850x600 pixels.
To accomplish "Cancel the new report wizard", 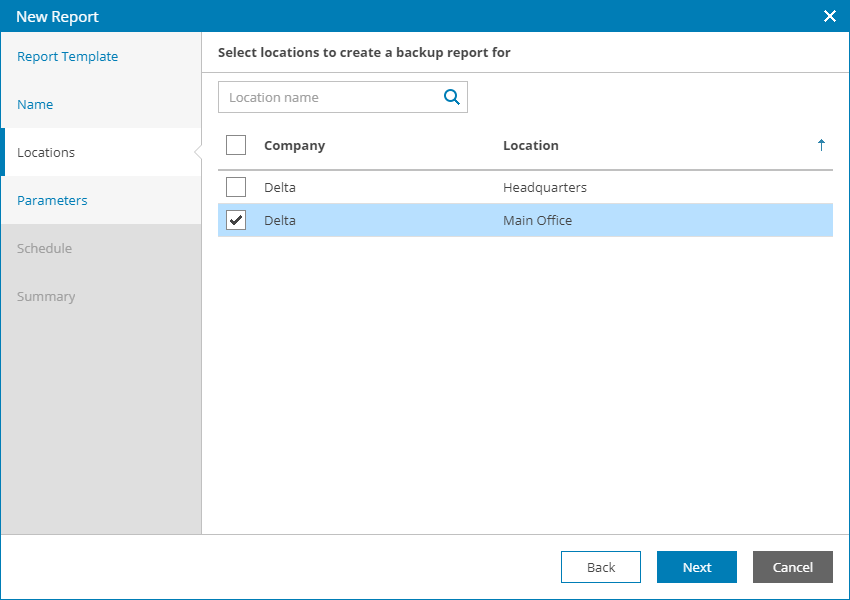I will pyautogui.click(x=793, y=567).
